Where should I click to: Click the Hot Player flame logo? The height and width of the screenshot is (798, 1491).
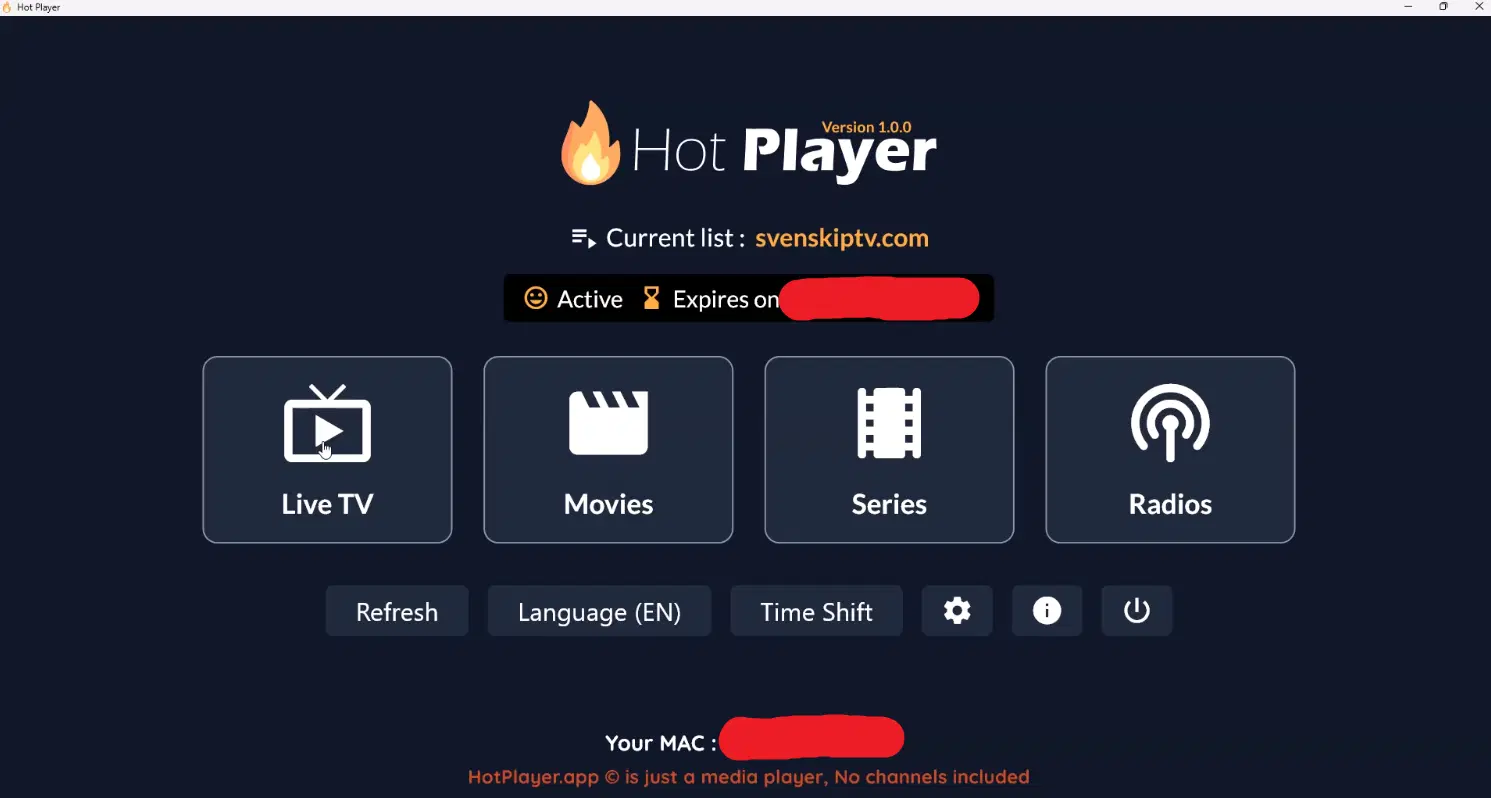591,143
